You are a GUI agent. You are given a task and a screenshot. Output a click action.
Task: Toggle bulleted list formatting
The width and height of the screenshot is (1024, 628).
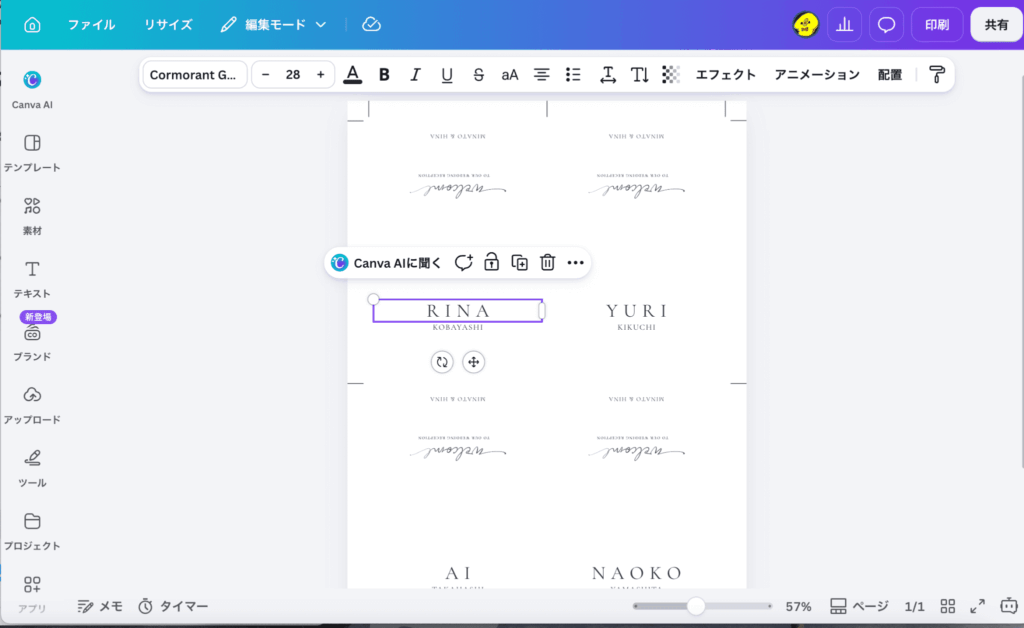point(573,74)
